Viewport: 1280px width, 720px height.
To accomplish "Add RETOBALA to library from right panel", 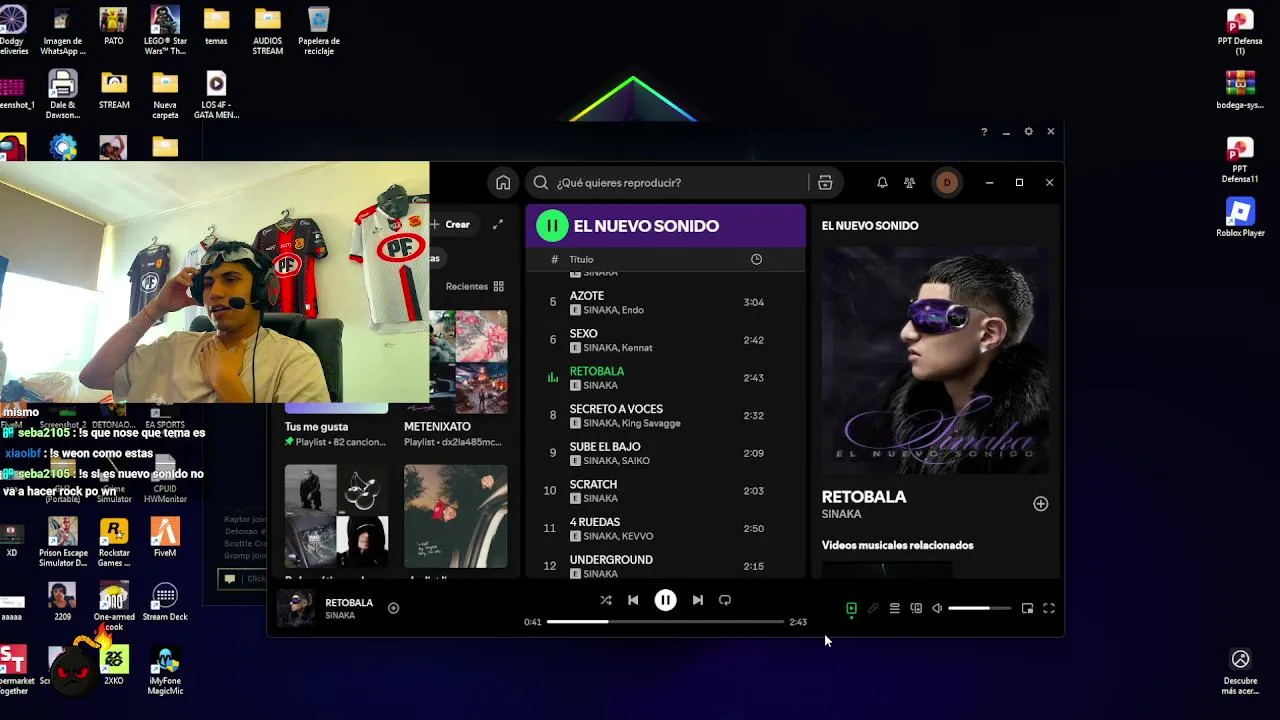I will tap(1041, 504).
